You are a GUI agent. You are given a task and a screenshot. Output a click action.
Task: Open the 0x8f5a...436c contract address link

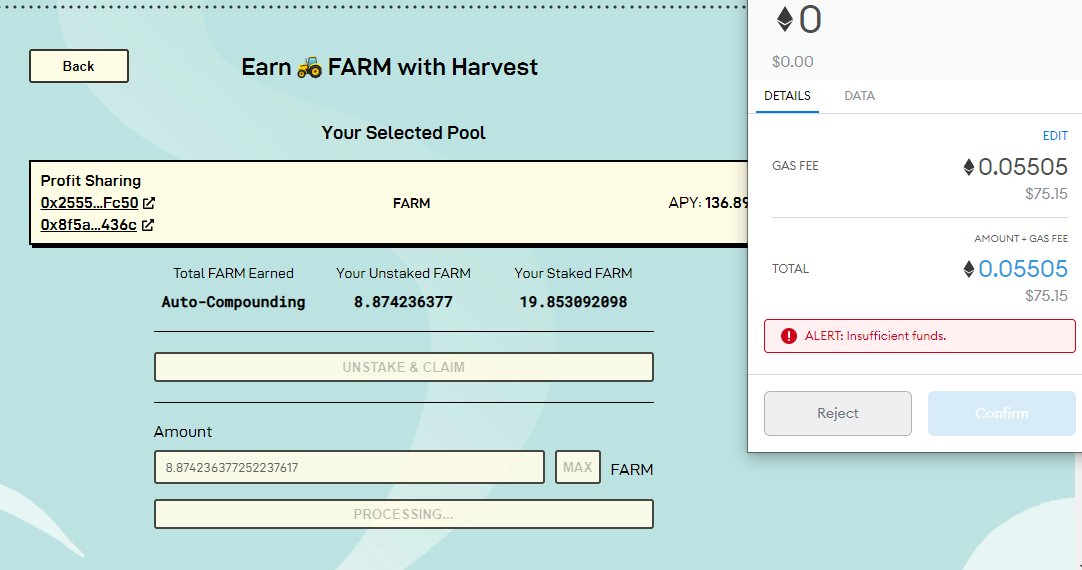[88, 225]
